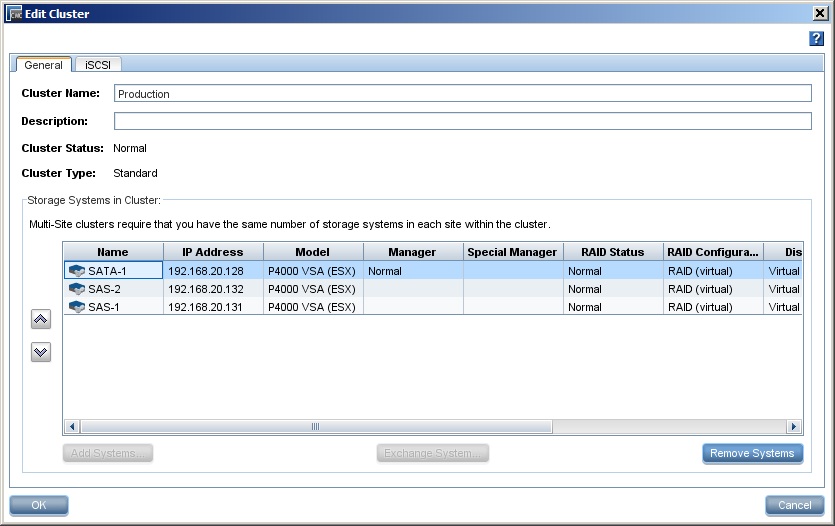Viewport: 835px width, 526px height.
Task: Sort by the RAID Status column header
Action: pos(613,252)
